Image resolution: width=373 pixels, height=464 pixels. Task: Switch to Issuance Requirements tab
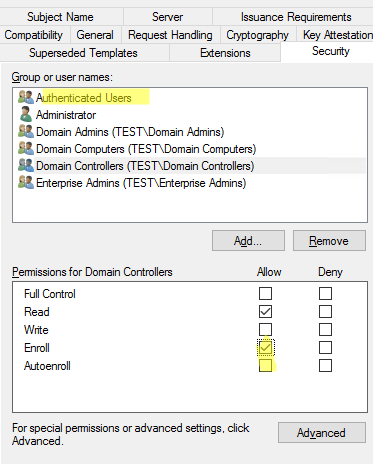[293, 17]
